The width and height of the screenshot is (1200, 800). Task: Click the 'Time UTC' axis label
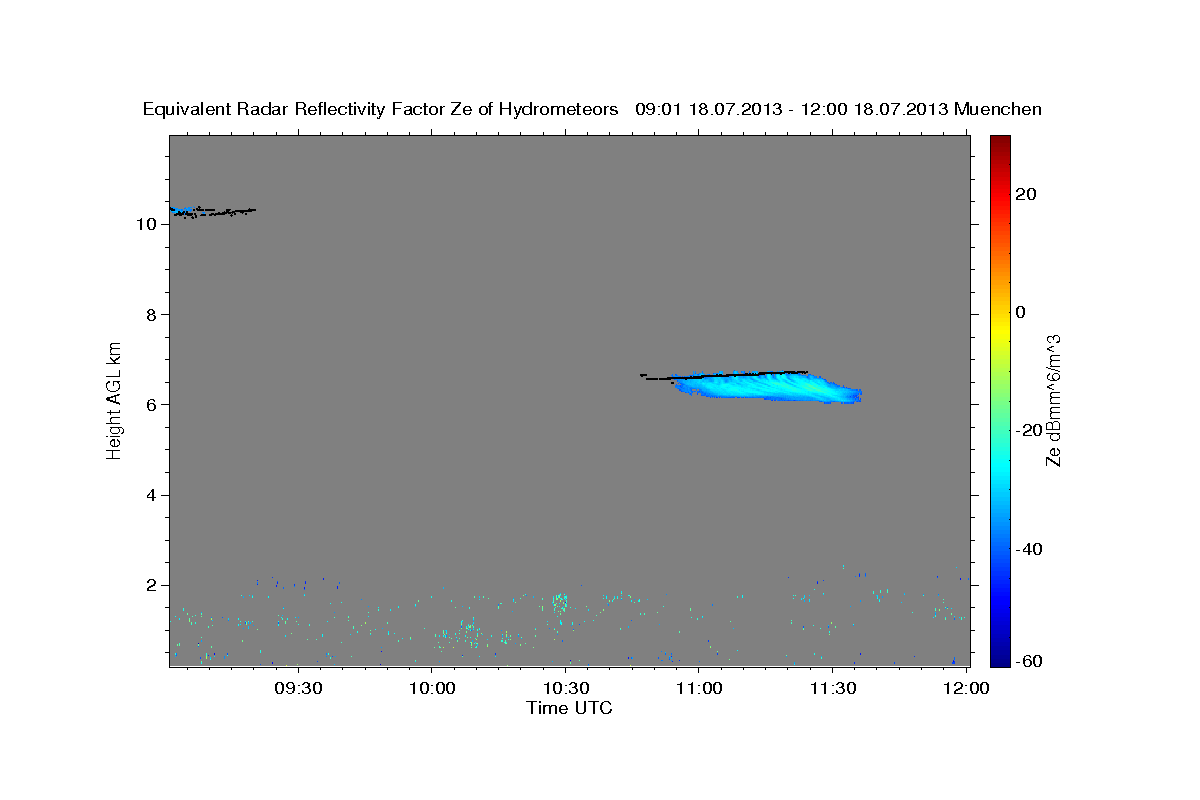point(569,708)
